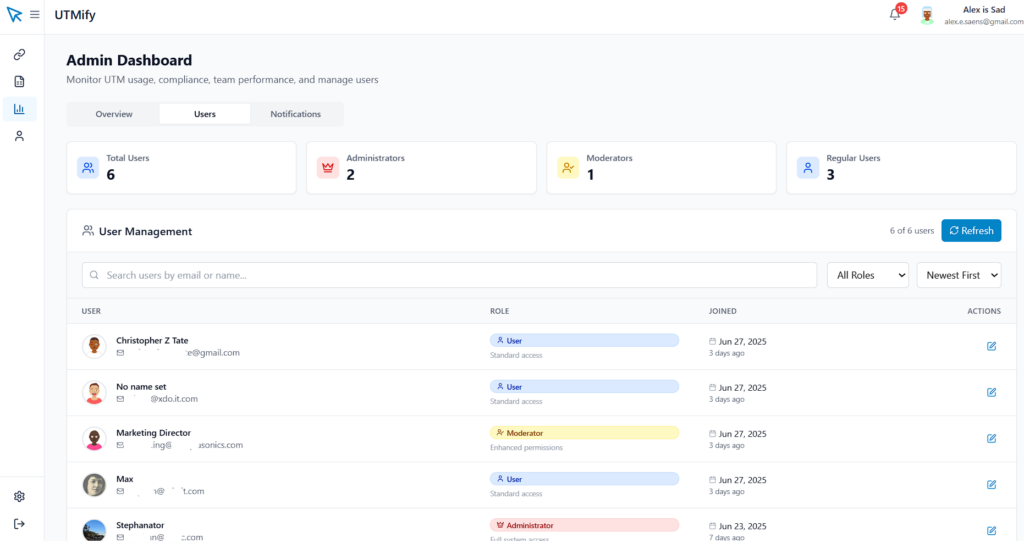Click the Refresh button
This screenshot has height=543, width=1024.
point(971,231)
